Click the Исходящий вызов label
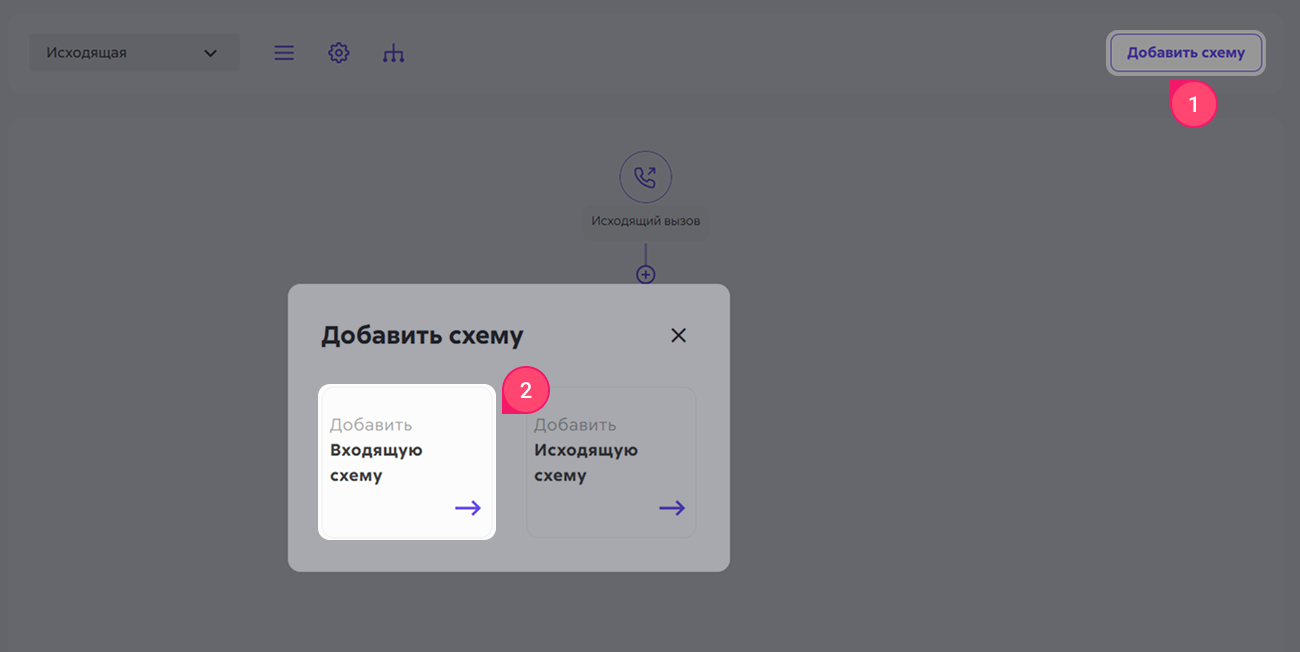Image resolution: width=1300 pixels, height=652 pixels. pyautogui.click(x=646, y=221)
